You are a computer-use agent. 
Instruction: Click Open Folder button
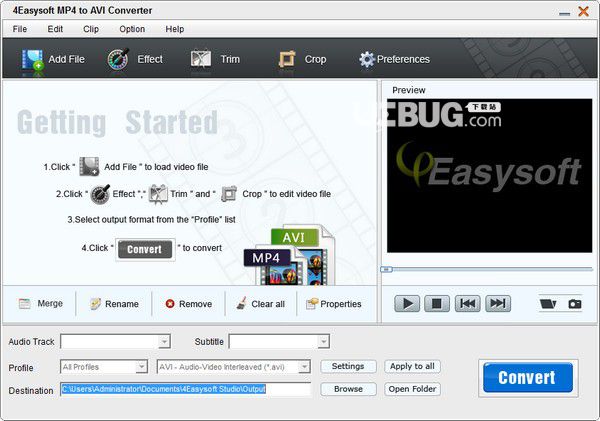[412, 389]
